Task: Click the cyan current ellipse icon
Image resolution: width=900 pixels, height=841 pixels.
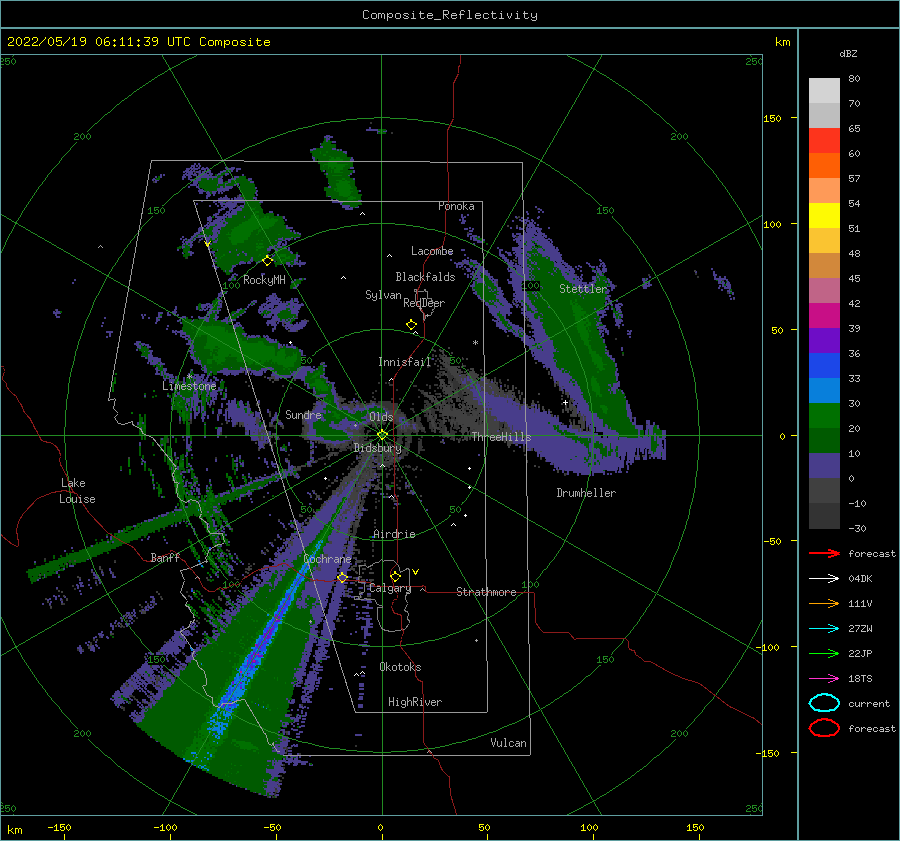Action: [824, 703]
